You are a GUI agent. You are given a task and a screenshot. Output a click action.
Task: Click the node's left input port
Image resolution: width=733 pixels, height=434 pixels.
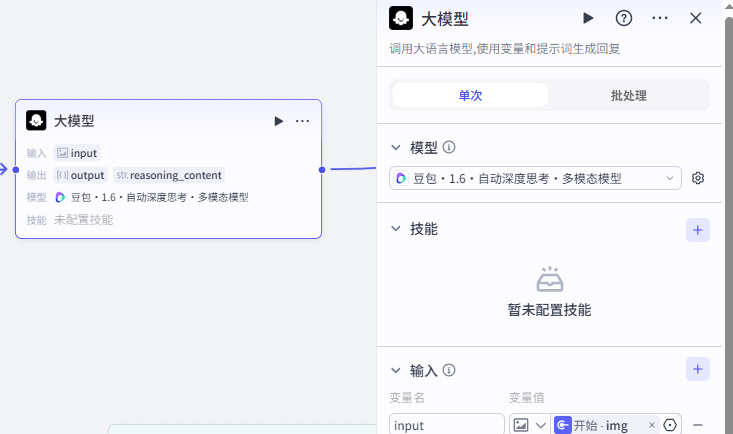point(16,170)
